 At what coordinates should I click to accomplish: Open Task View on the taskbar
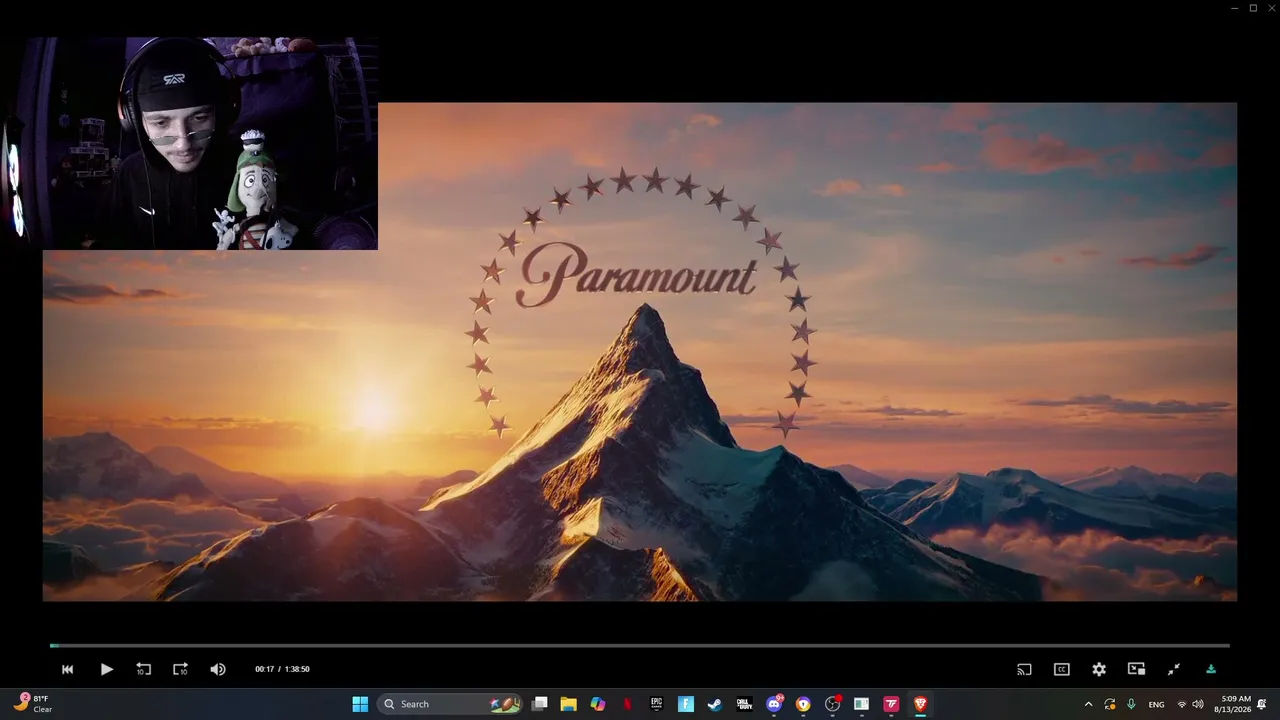point(539,704)
